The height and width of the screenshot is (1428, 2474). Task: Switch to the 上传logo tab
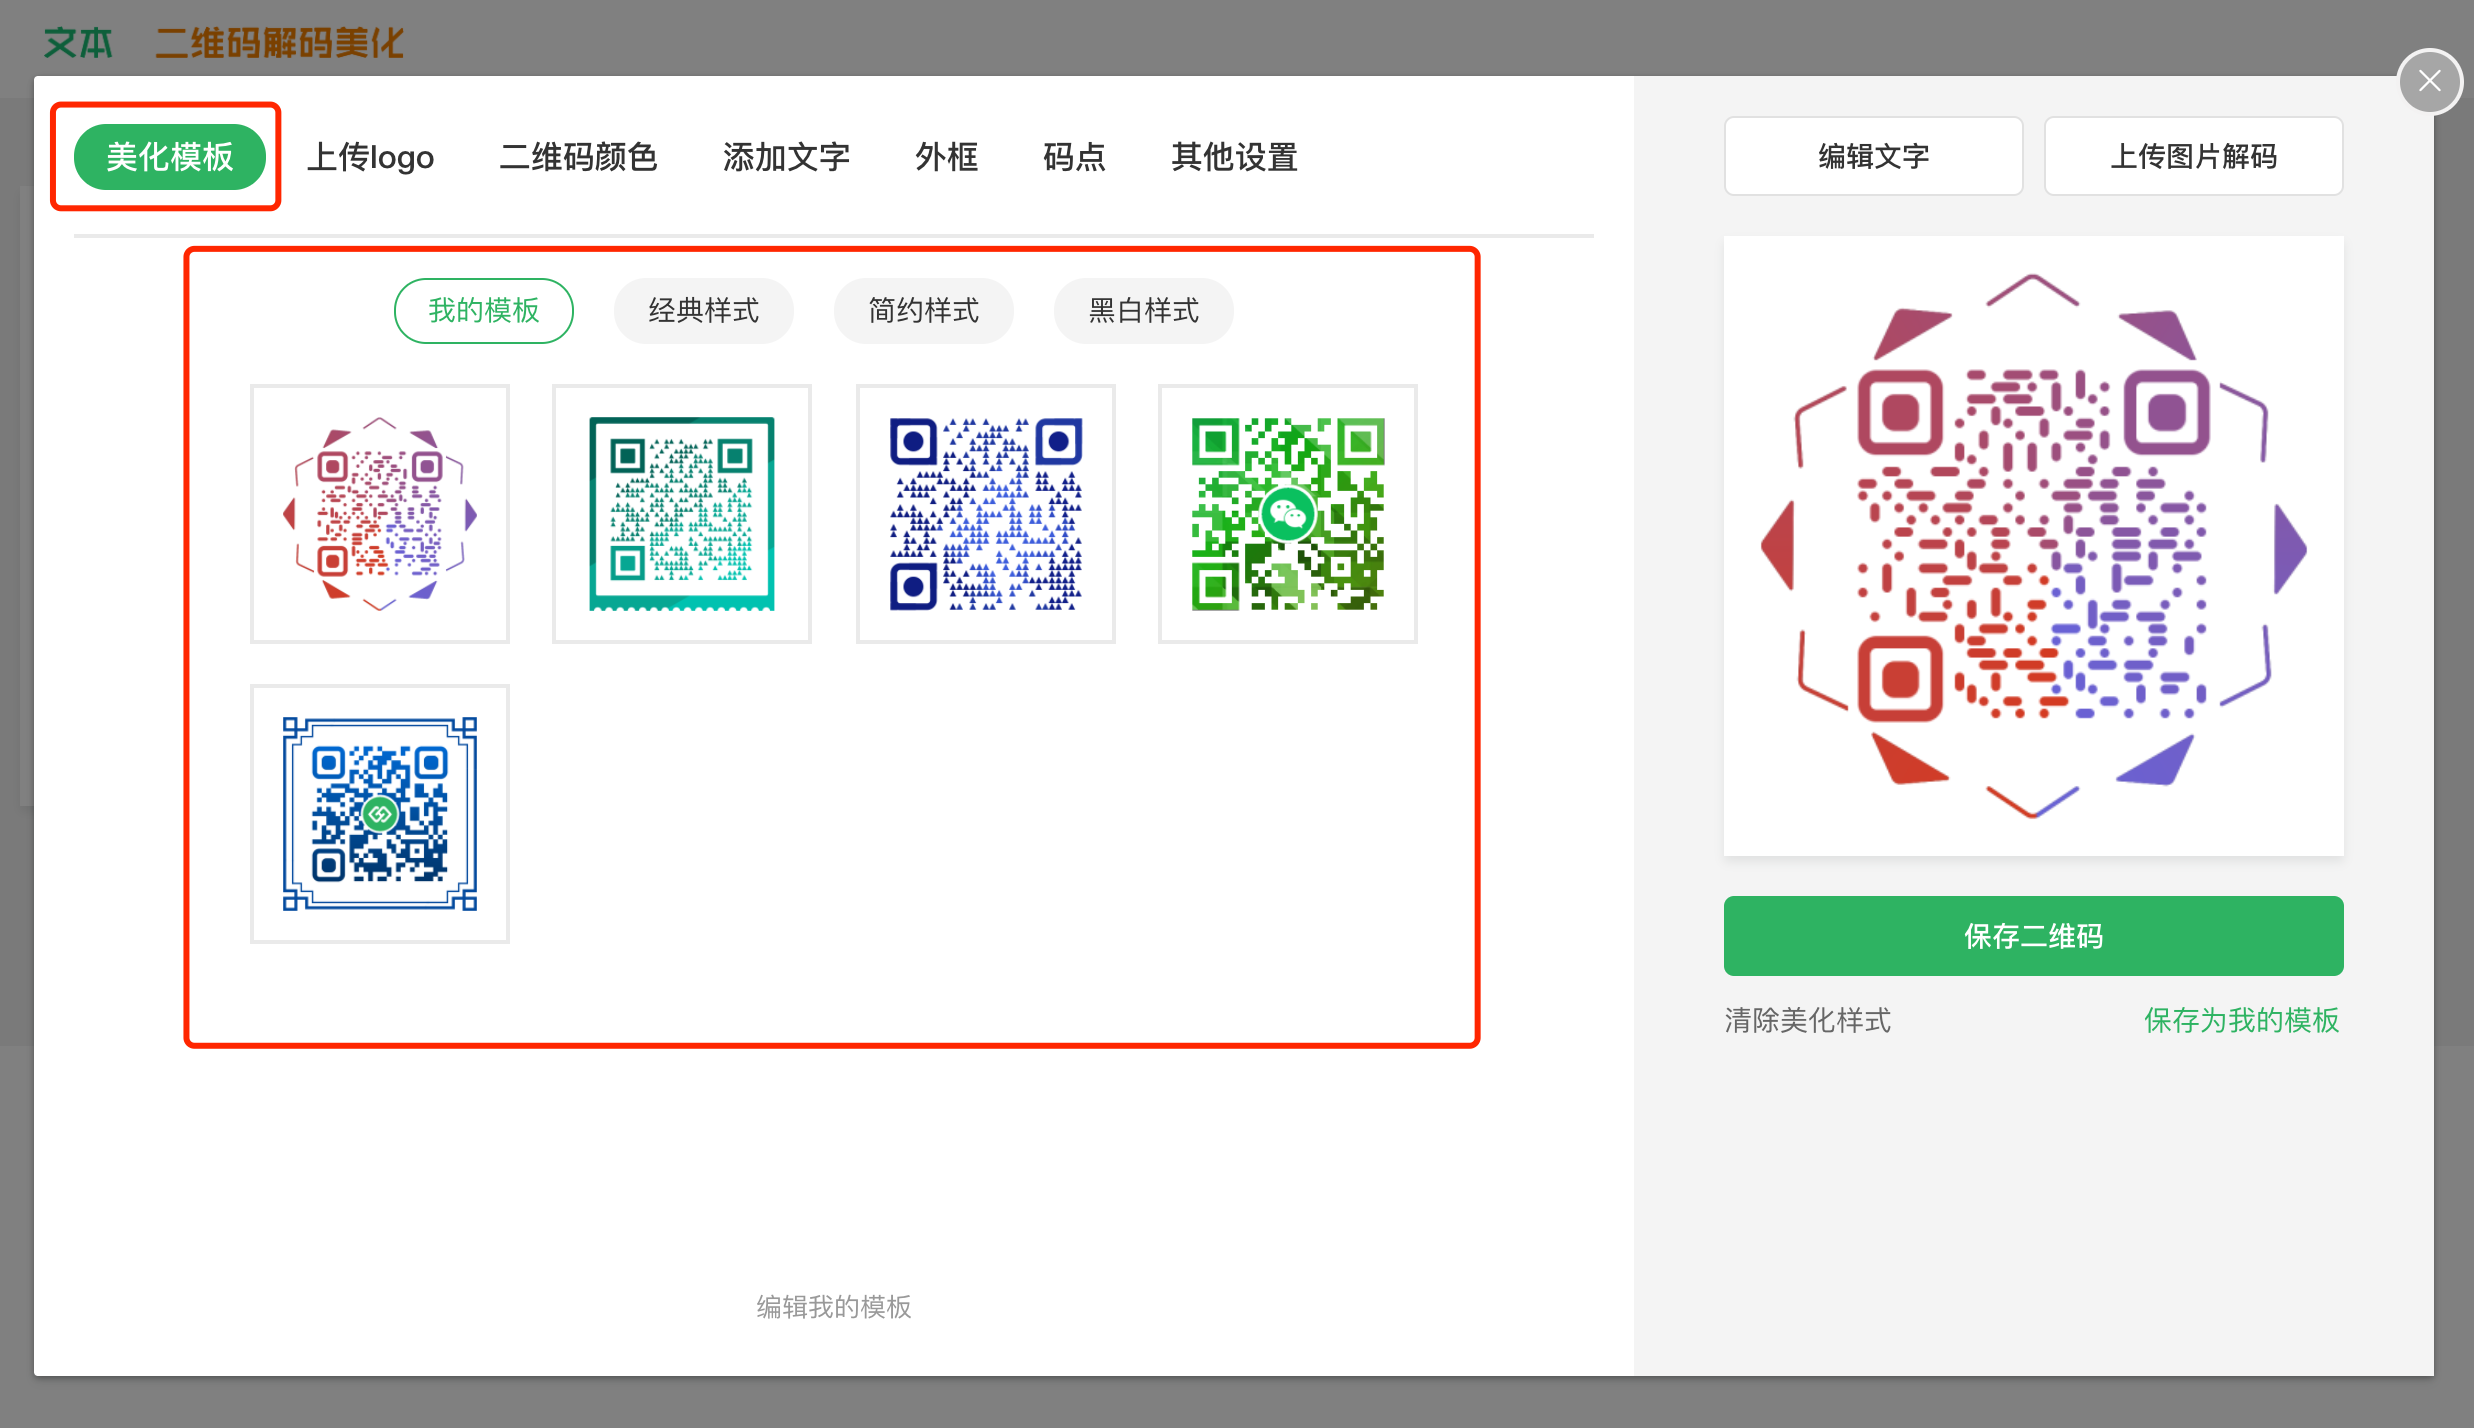click(370, 157)
